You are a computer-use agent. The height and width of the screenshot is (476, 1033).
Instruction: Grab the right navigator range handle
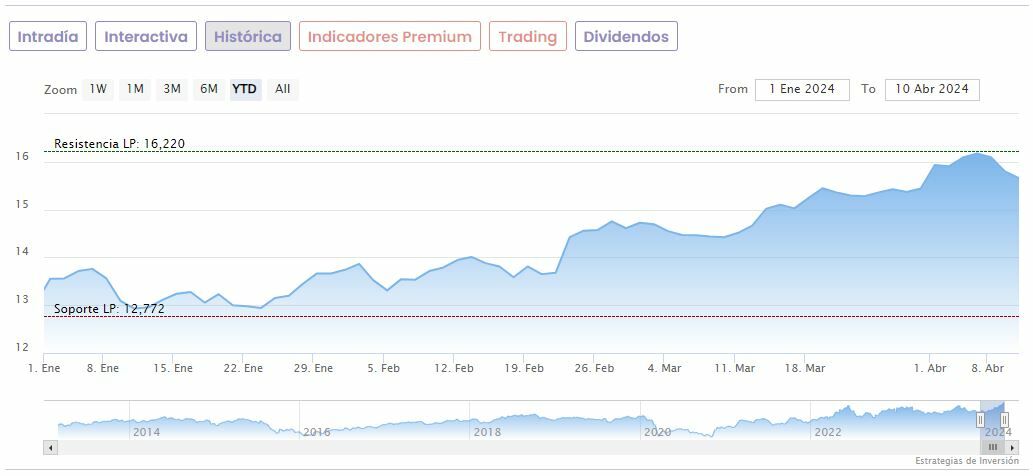click(1005, 420)
